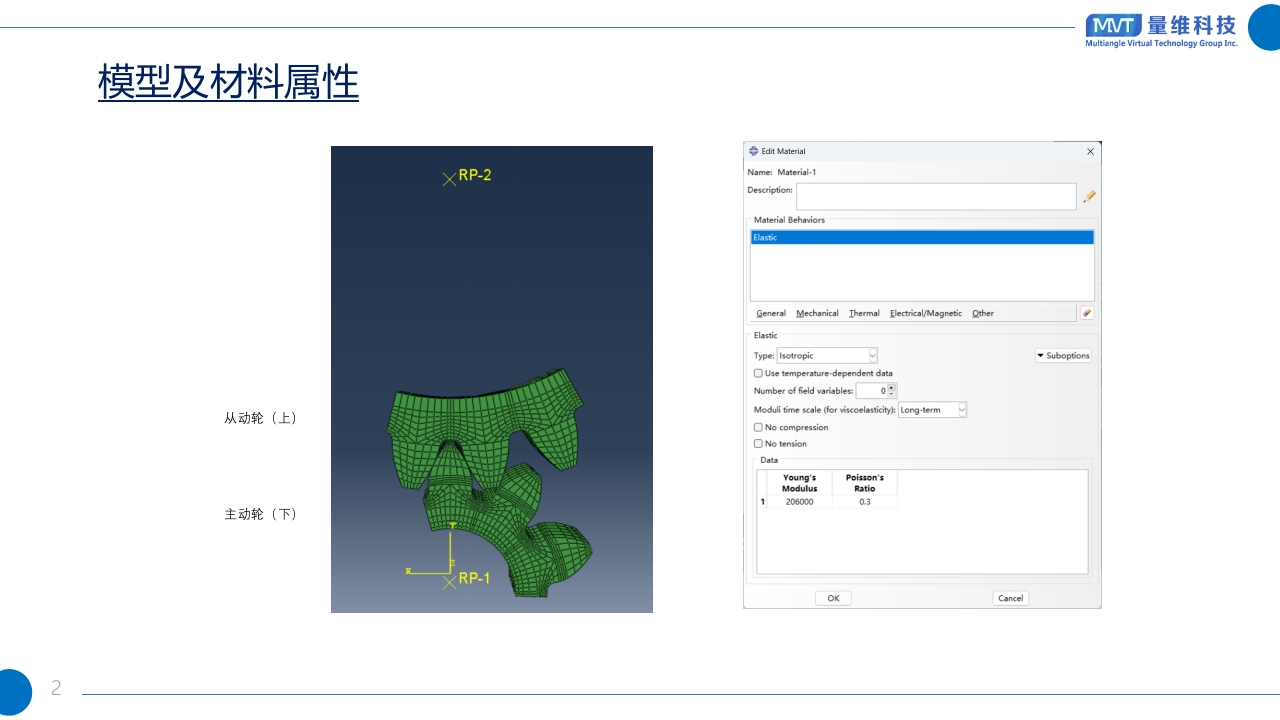Open the Thermal menu

864,313
